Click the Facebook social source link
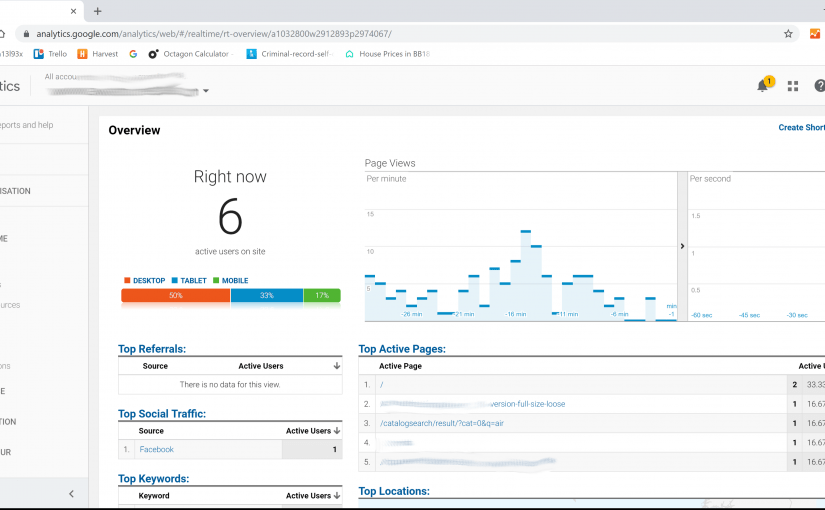Viewport: 825px width, 510px height. click(x=156, y=450)
